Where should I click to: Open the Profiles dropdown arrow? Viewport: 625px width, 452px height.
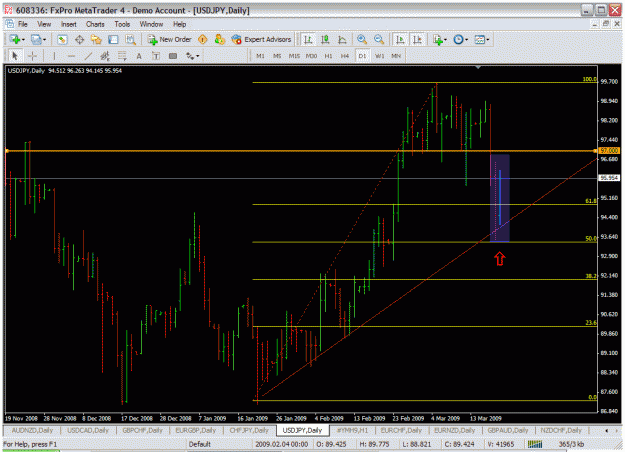[x=45, y=39]
